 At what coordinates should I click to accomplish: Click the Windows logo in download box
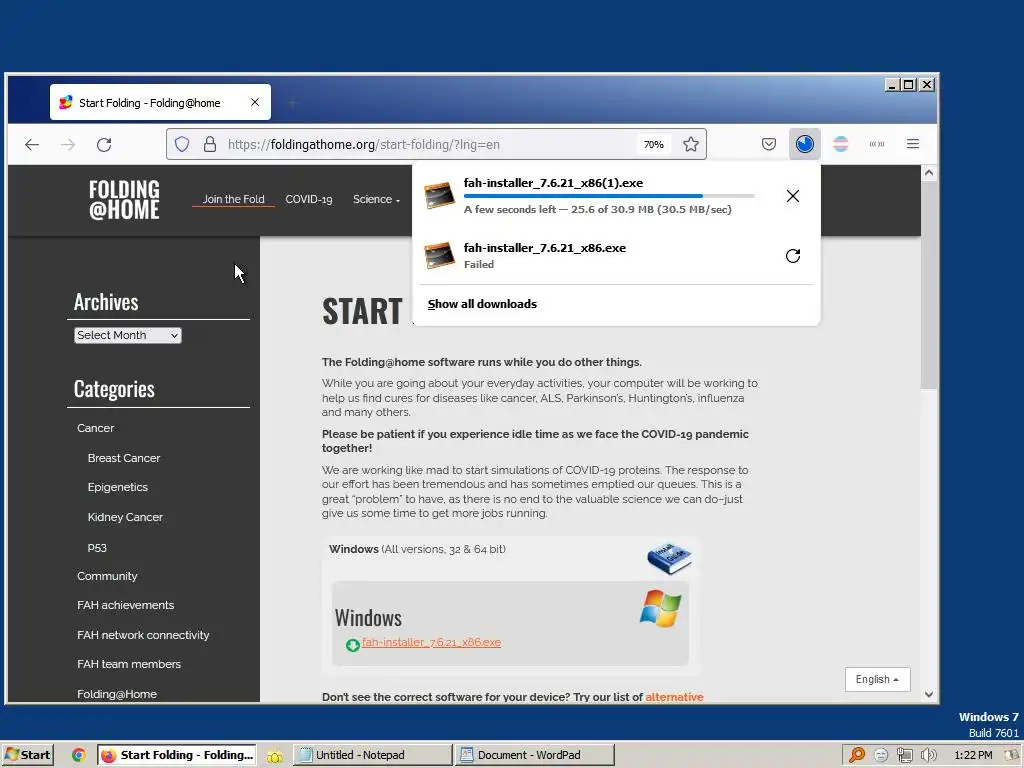660,608
